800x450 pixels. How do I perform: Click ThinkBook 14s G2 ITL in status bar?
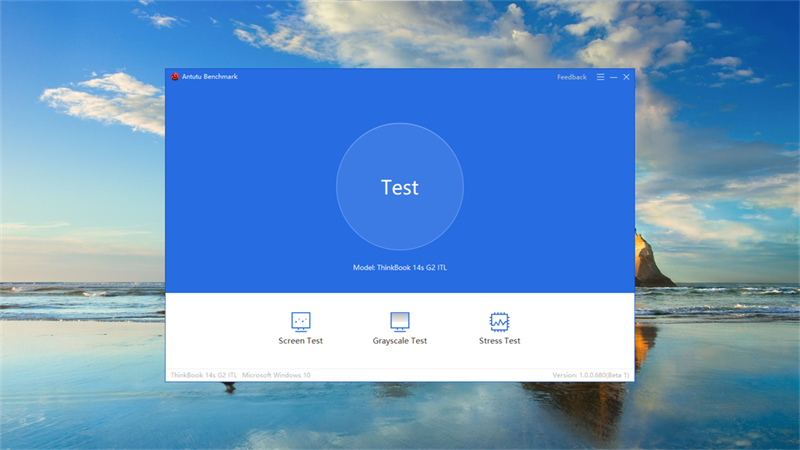click(x=204, y=375)
